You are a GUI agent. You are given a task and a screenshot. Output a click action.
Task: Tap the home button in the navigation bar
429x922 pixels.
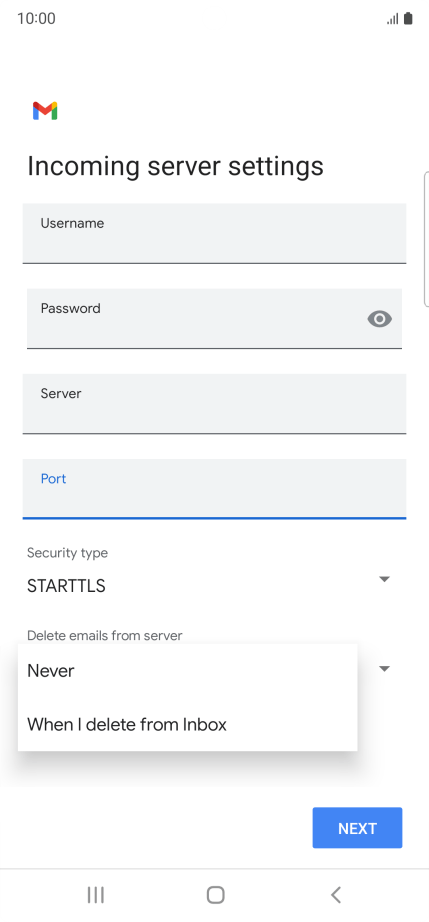(x=216, y=895)
